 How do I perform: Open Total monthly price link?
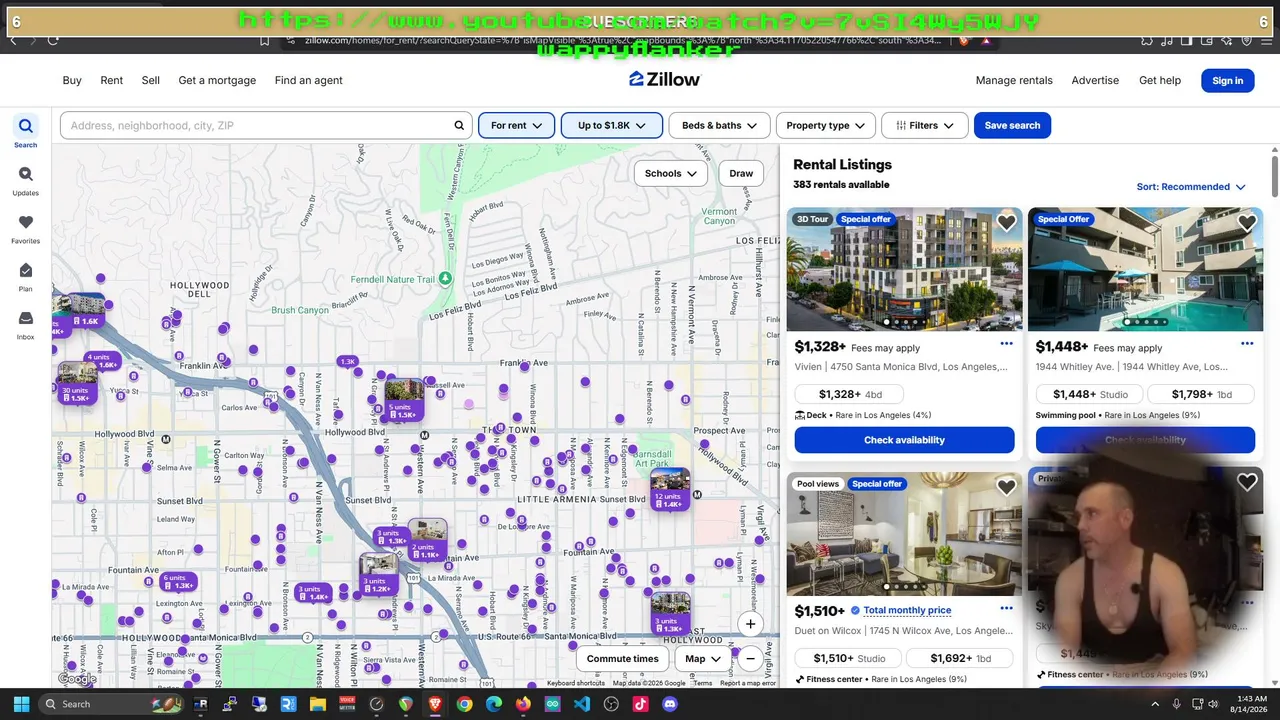[x=907, y=610]
